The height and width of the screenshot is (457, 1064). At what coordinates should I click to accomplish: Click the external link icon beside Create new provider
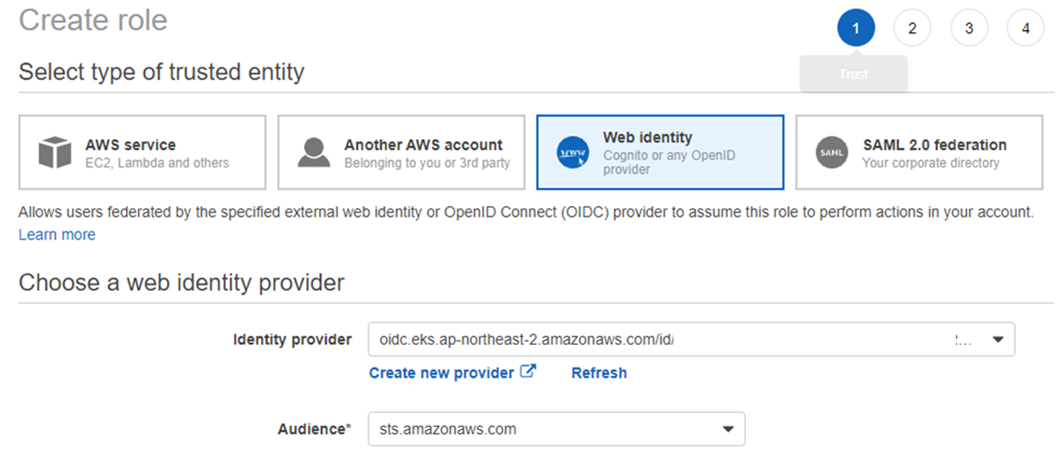point(529,371)
